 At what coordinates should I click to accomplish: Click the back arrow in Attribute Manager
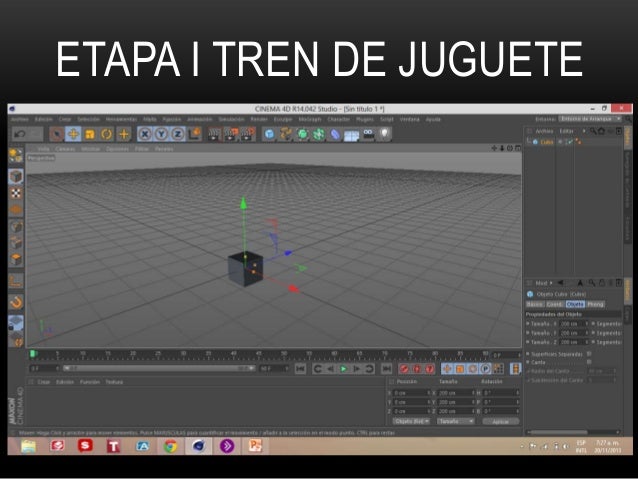(x=561, y=283)
